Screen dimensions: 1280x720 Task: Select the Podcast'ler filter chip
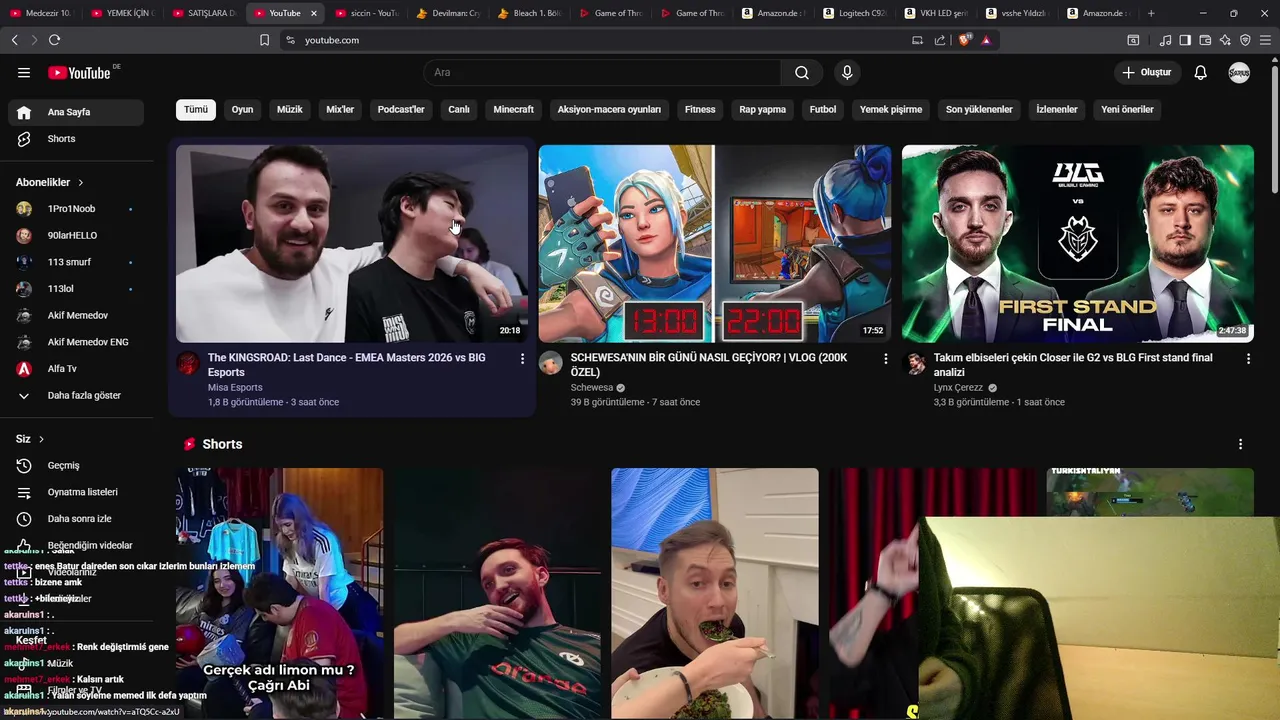[401, 109]
